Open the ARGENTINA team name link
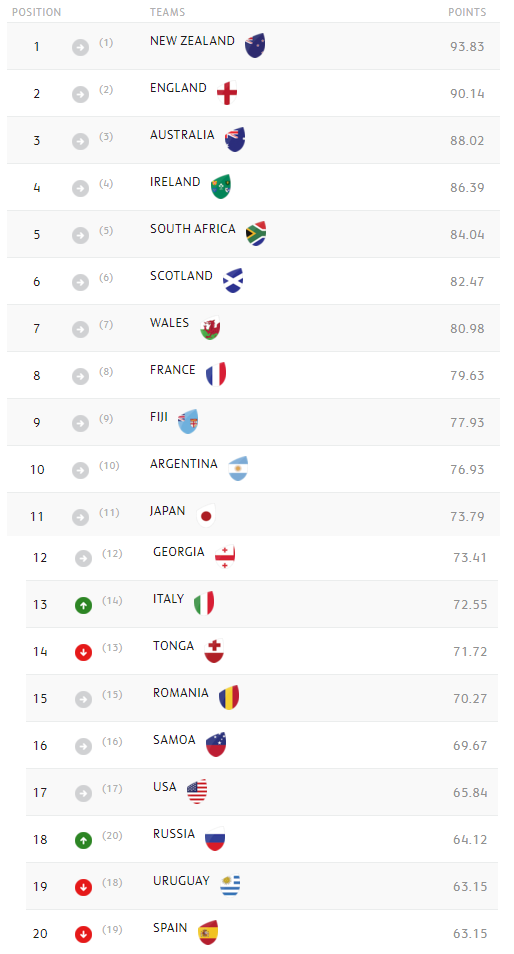Screen dimensions: 514x954 [x=184, y=464]
